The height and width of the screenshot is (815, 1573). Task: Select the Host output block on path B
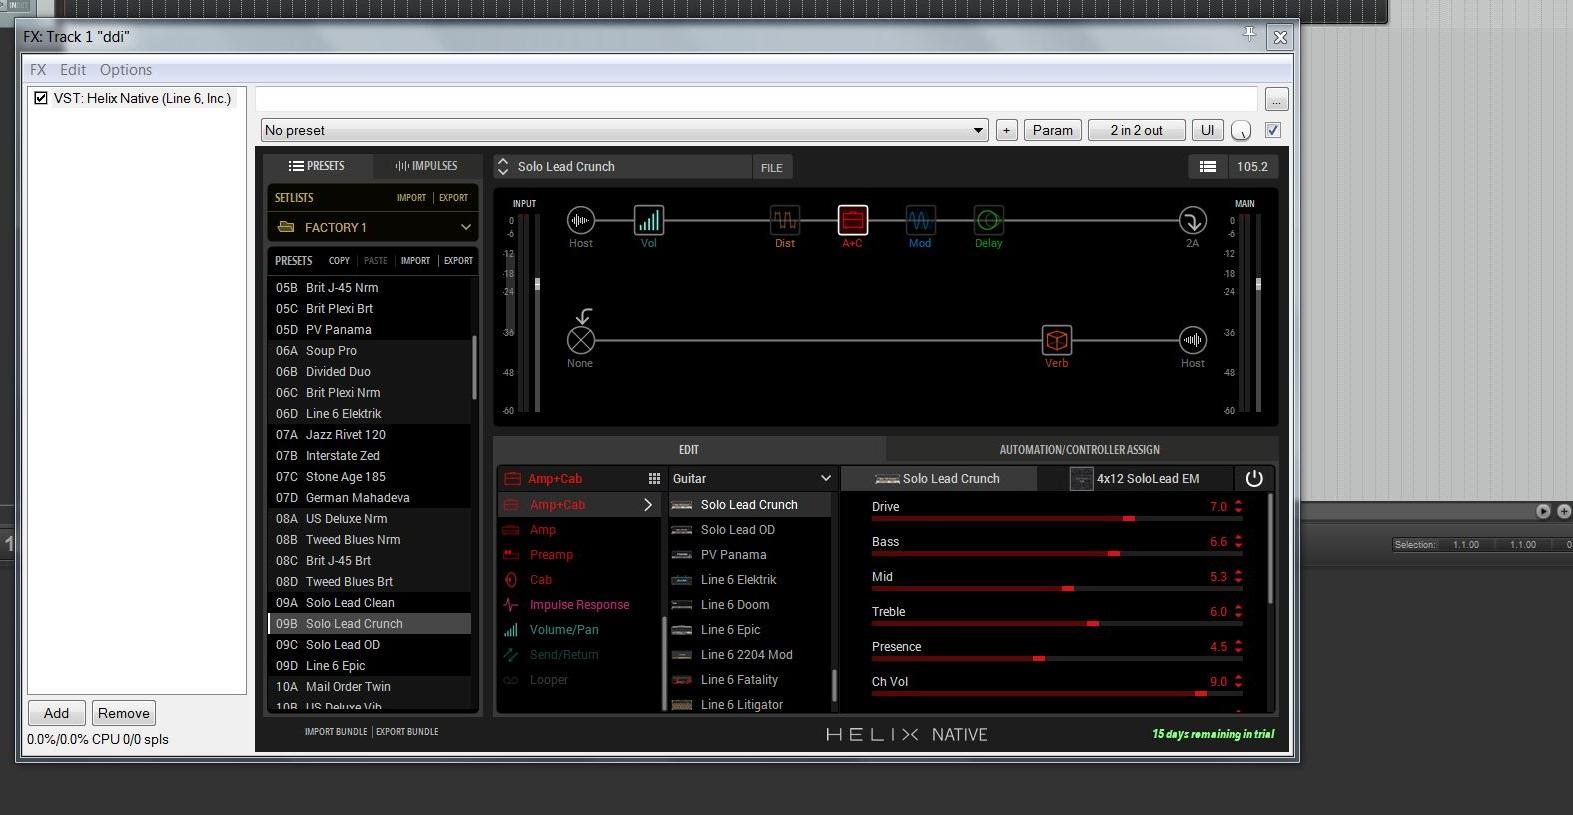[x=1192, y=340]
